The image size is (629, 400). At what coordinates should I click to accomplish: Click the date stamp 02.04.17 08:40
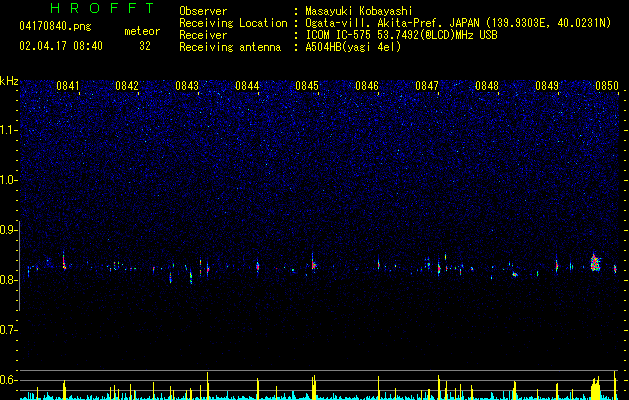[x=61, y=46]
